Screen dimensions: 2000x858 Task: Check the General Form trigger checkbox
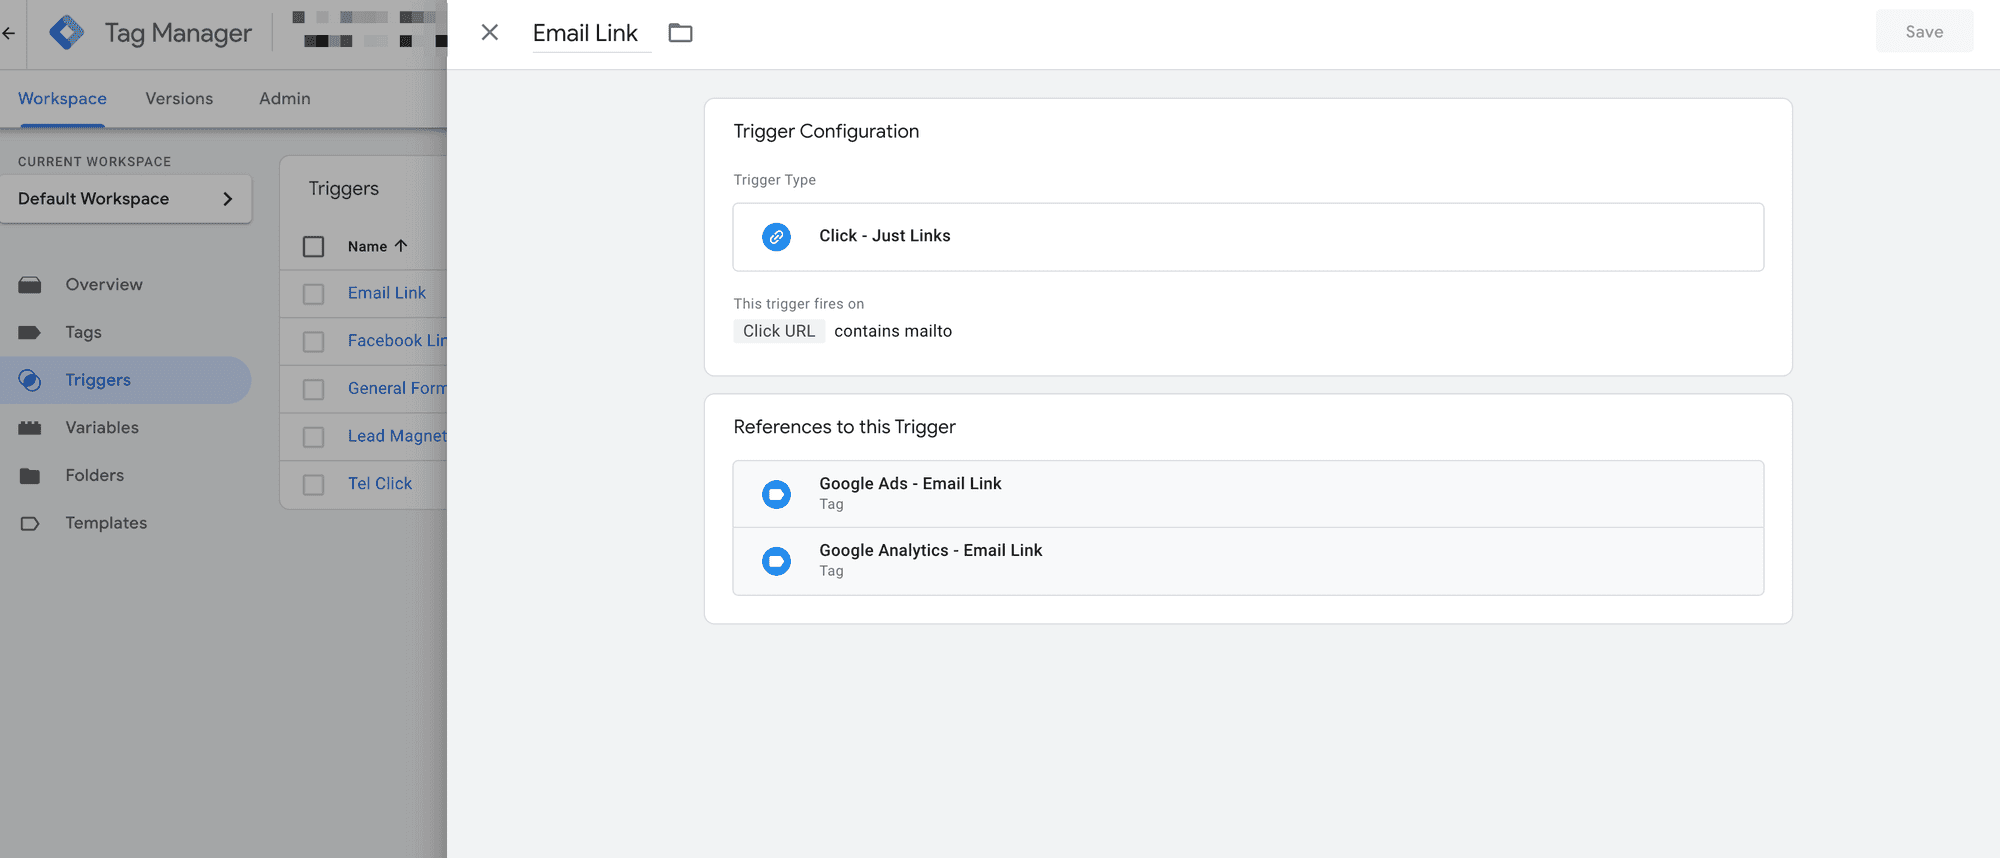pyautogui.click(x=314, y=389)
